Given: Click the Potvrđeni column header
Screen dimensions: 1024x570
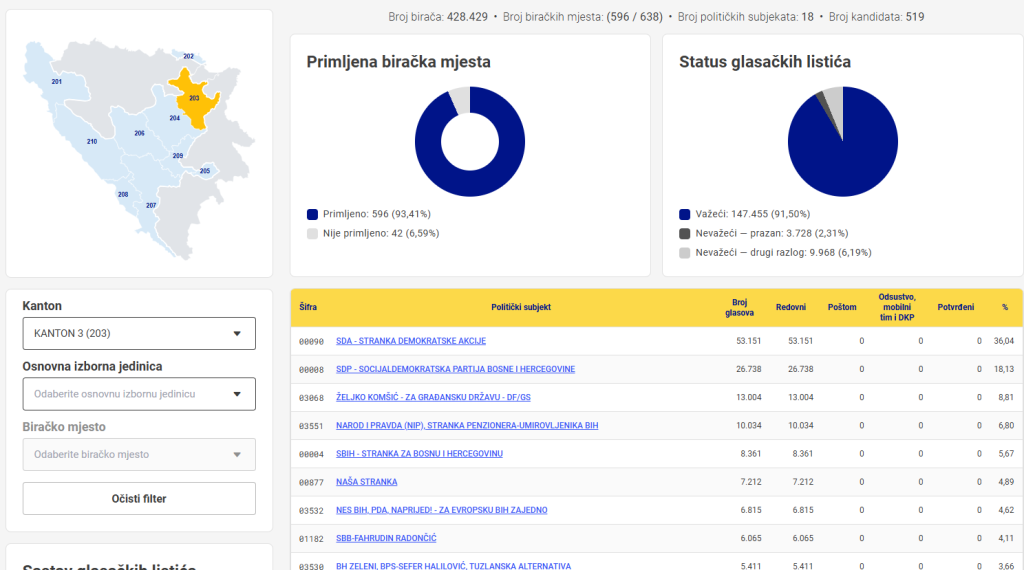Looking at the screenshot, I should tap(955, 307).
